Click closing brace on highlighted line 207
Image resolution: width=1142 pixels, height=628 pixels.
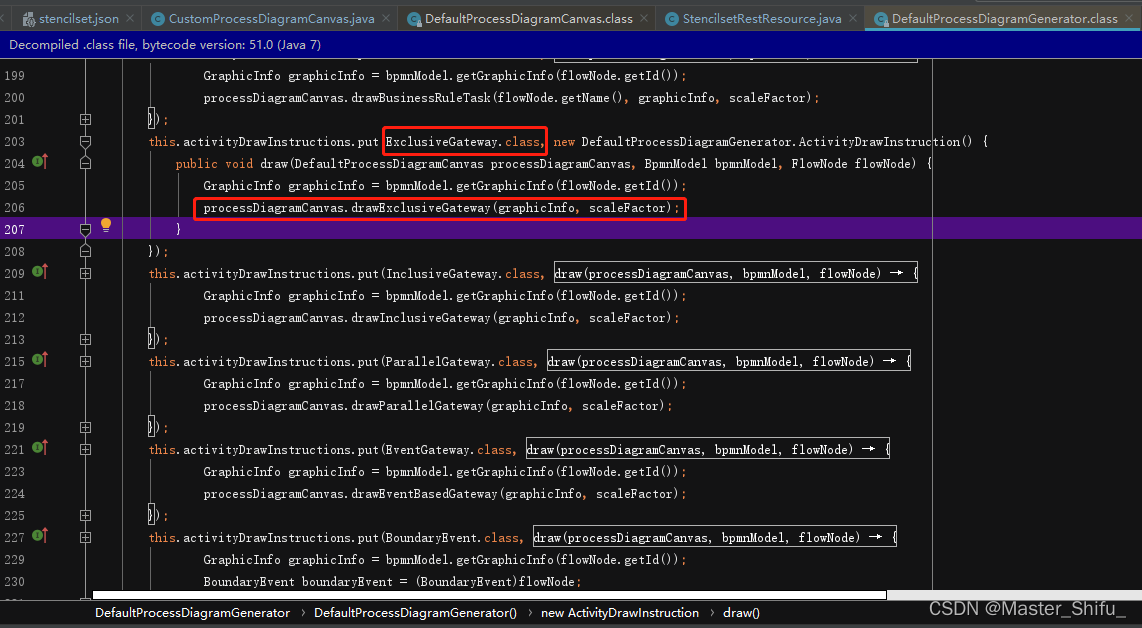[178, 229]
